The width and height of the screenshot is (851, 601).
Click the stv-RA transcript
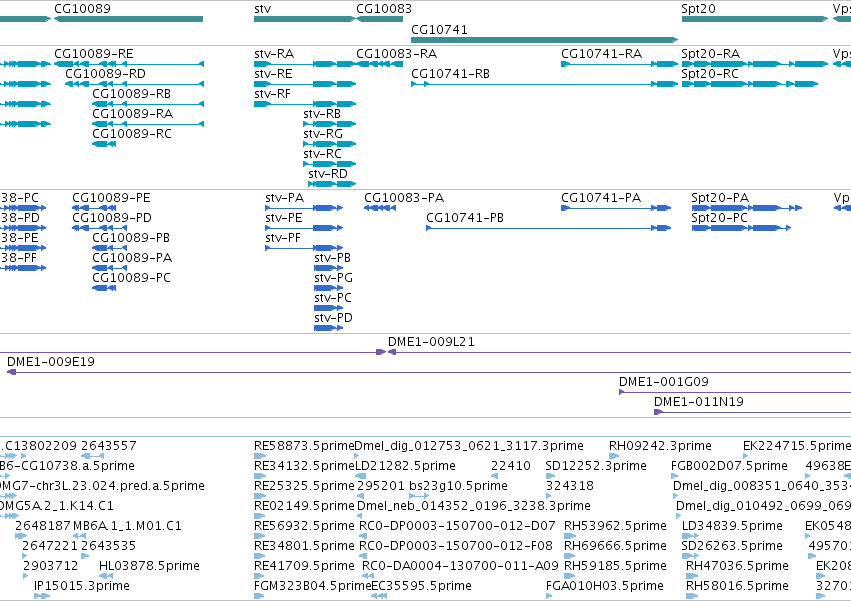304,64
